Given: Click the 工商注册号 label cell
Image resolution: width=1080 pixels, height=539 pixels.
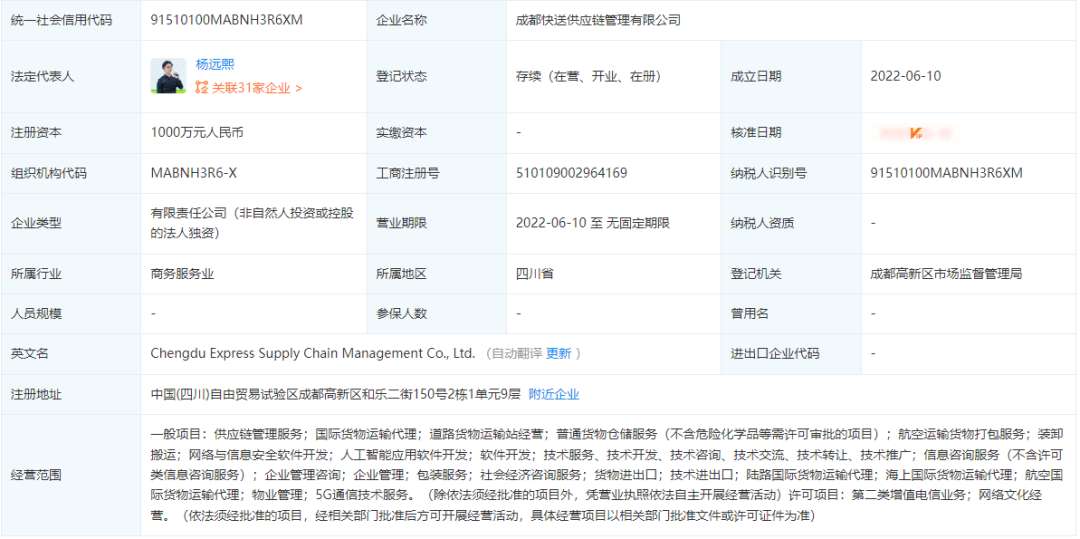Looking at the screenshot, I should click(437, 173).
